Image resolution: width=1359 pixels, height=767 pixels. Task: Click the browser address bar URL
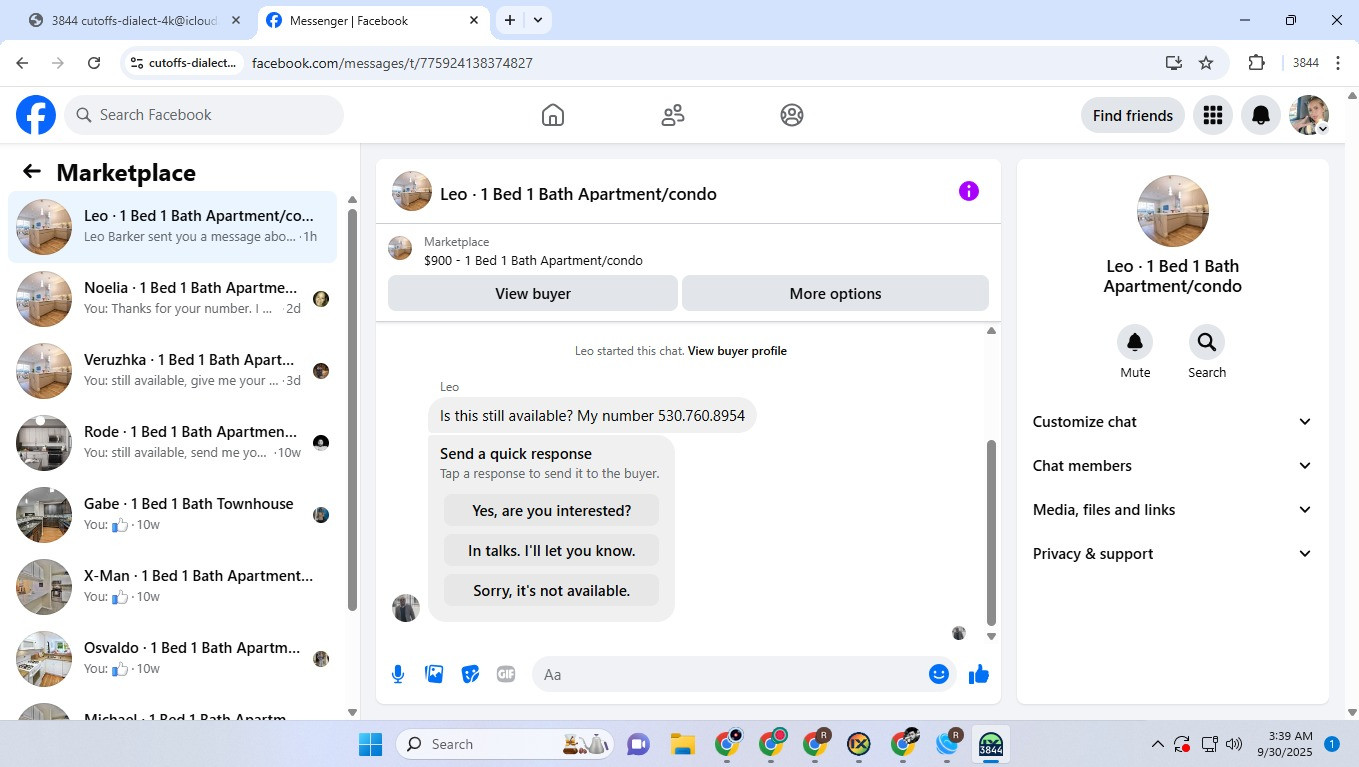pyautogui.click(x=392, y=63)
